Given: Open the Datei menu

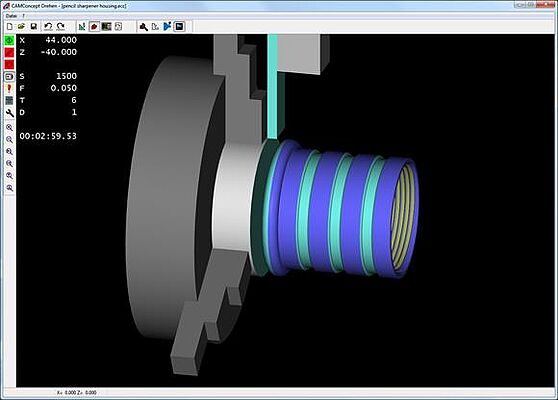Looking at the screenshot, I should 11,16.
